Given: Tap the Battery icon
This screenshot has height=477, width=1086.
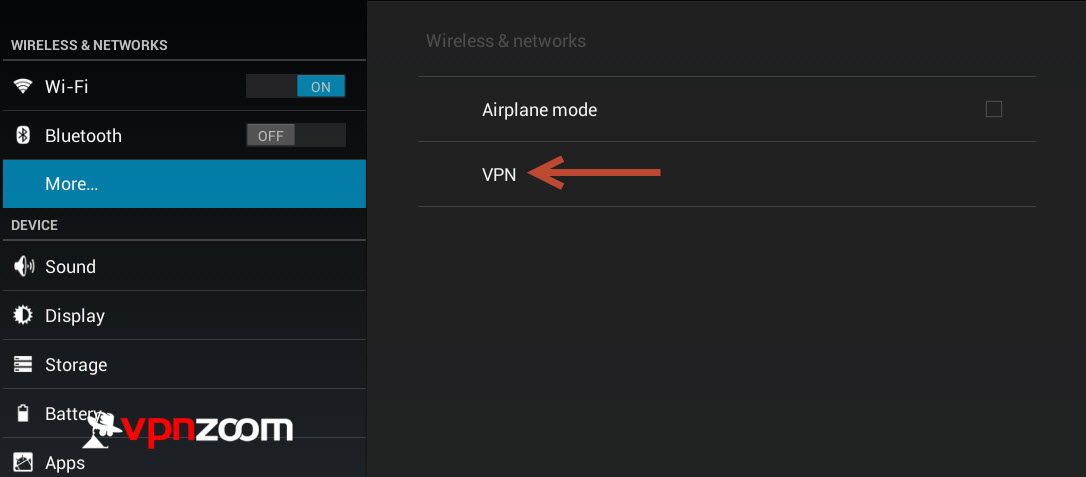Looking at the screenshot, I should 24,413.
